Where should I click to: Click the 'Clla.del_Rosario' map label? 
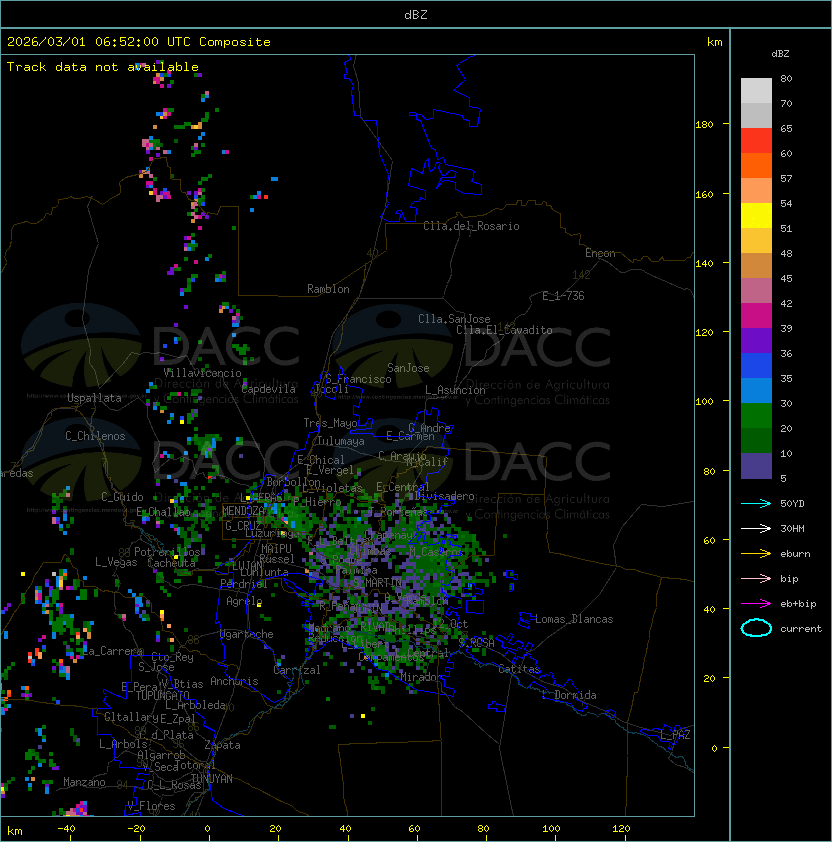[471, 227]
